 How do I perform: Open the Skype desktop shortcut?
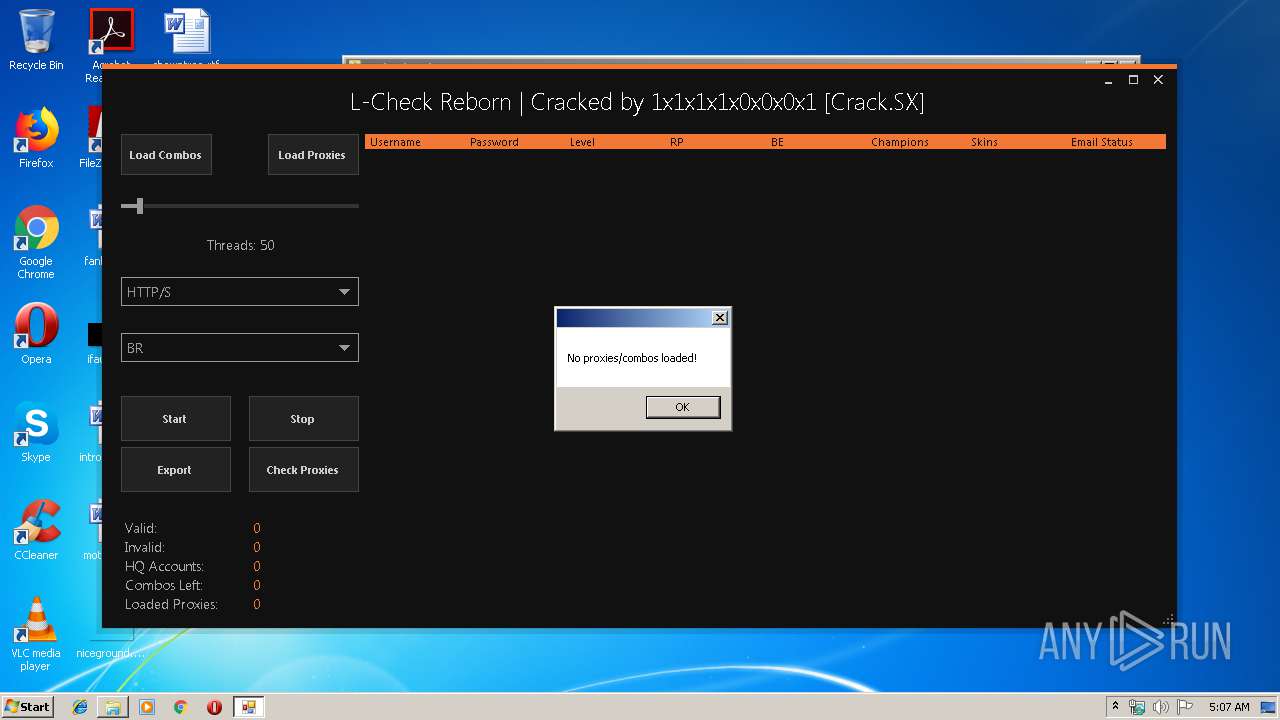click(36, 432)
